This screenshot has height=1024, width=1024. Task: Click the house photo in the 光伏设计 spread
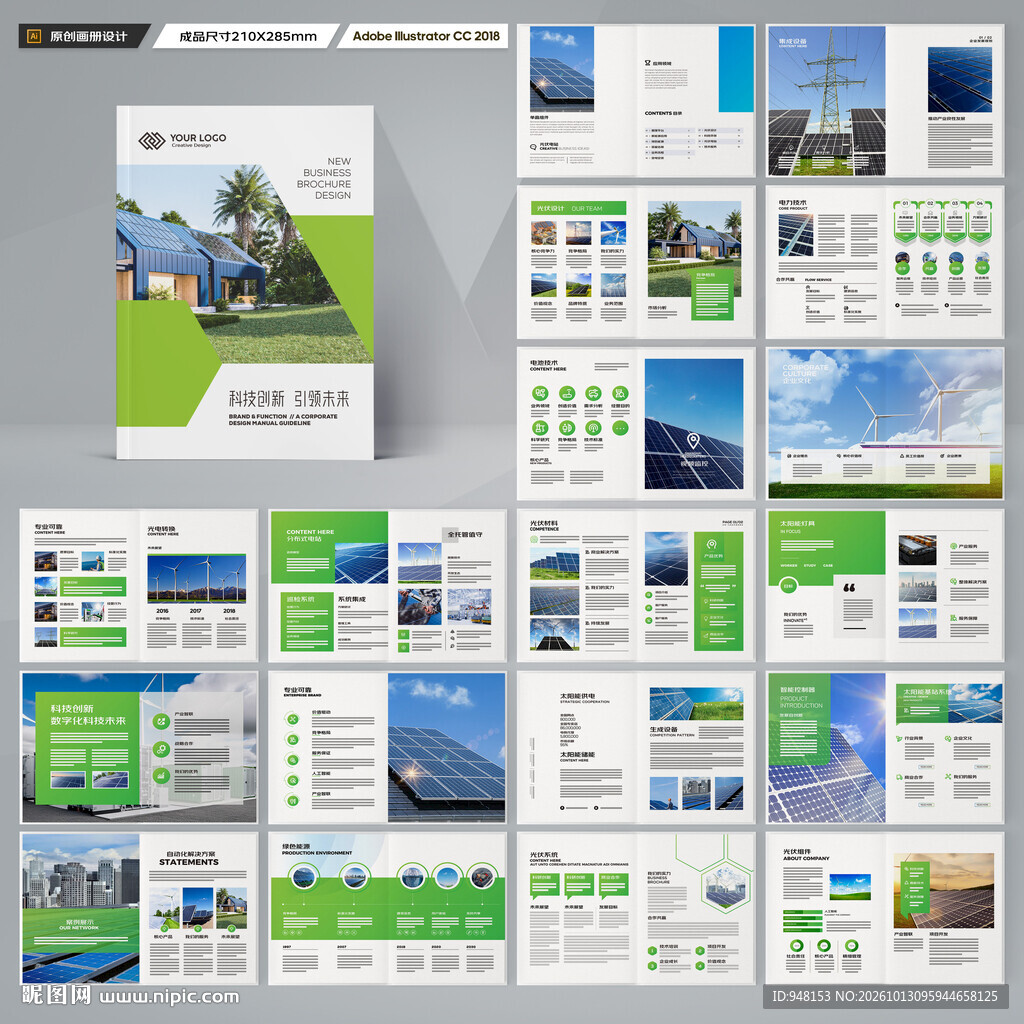(x=694, y=247)
